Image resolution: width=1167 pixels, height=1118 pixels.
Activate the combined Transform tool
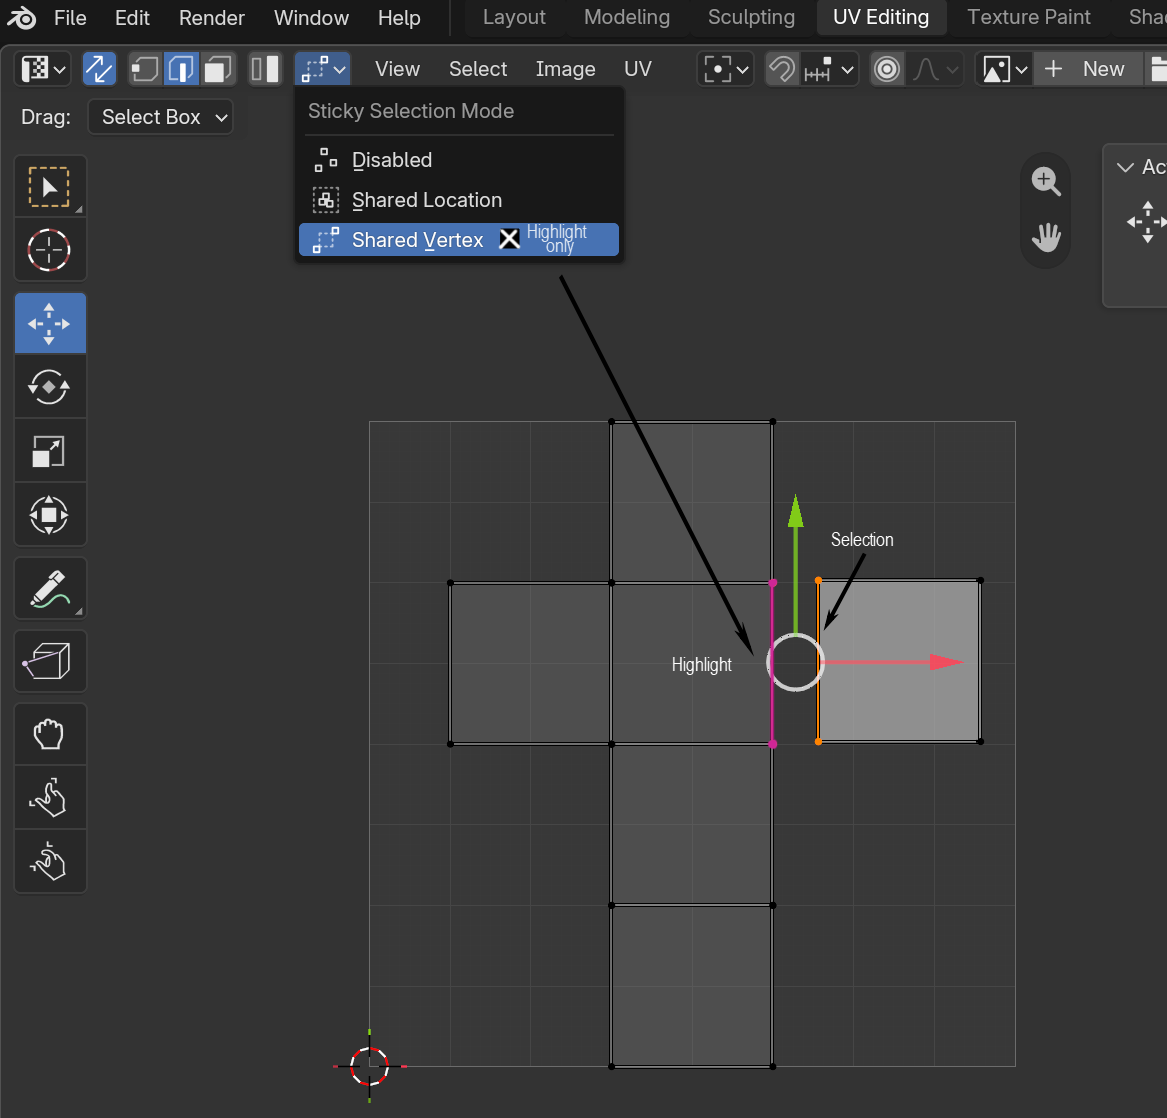pyautogui.click(x=50, y=514)
